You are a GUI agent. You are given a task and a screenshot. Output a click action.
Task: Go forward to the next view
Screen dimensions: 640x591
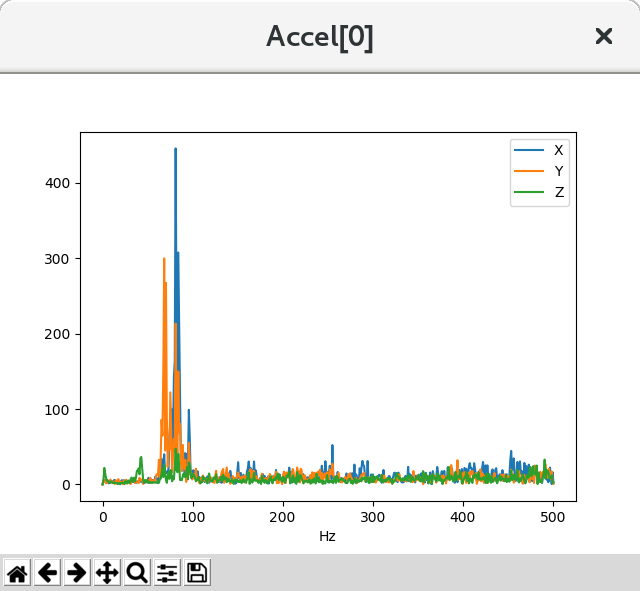(x=77, y=573)
